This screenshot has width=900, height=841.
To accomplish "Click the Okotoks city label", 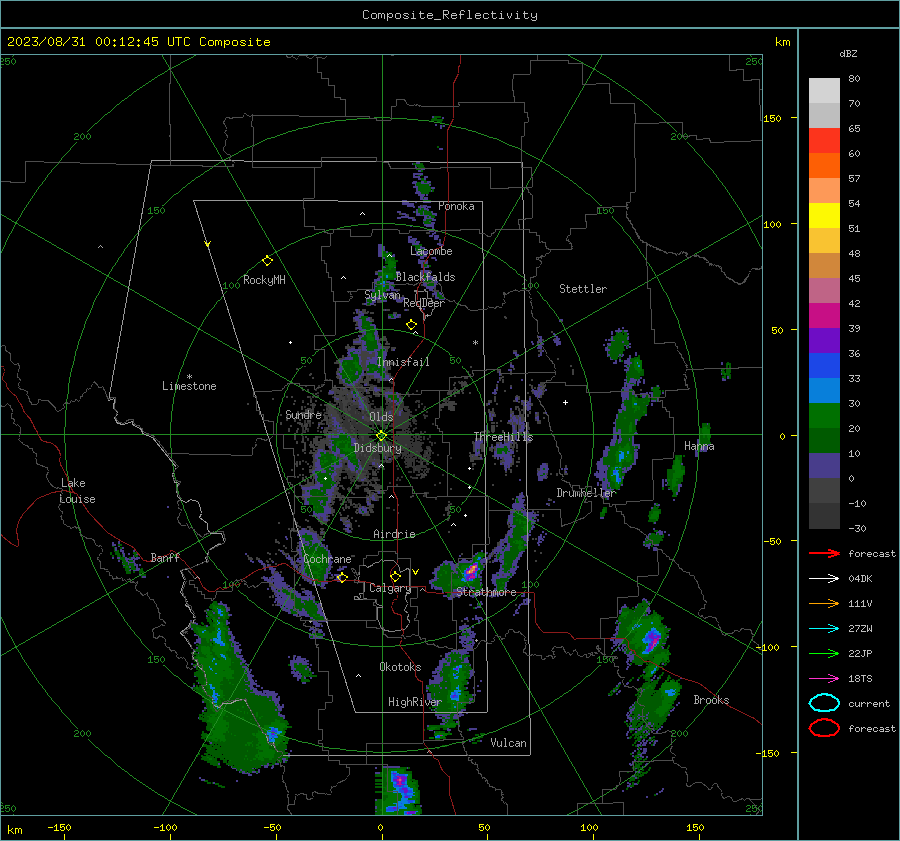I will point(400,667).
